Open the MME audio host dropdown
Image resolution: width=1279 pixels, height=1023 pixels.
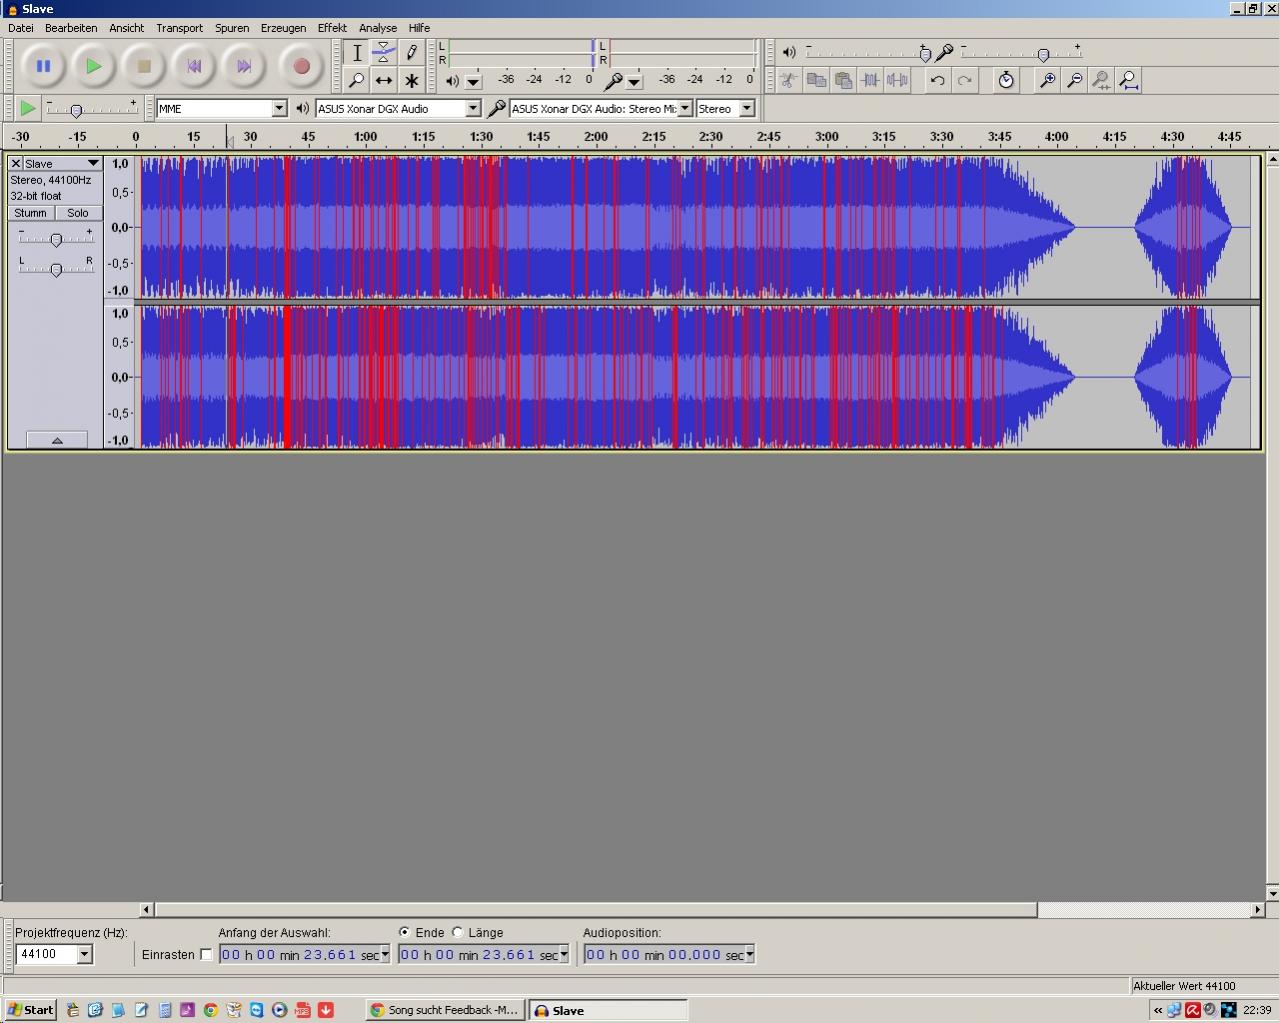tap(279, 108)
